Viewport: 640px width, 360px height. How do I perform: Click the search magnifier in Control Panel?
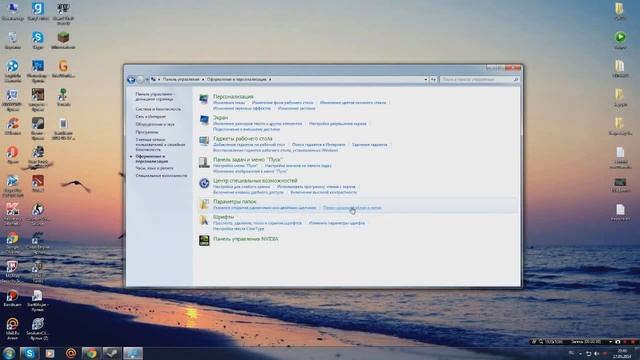pyautogui.click(x=516, y=80)
